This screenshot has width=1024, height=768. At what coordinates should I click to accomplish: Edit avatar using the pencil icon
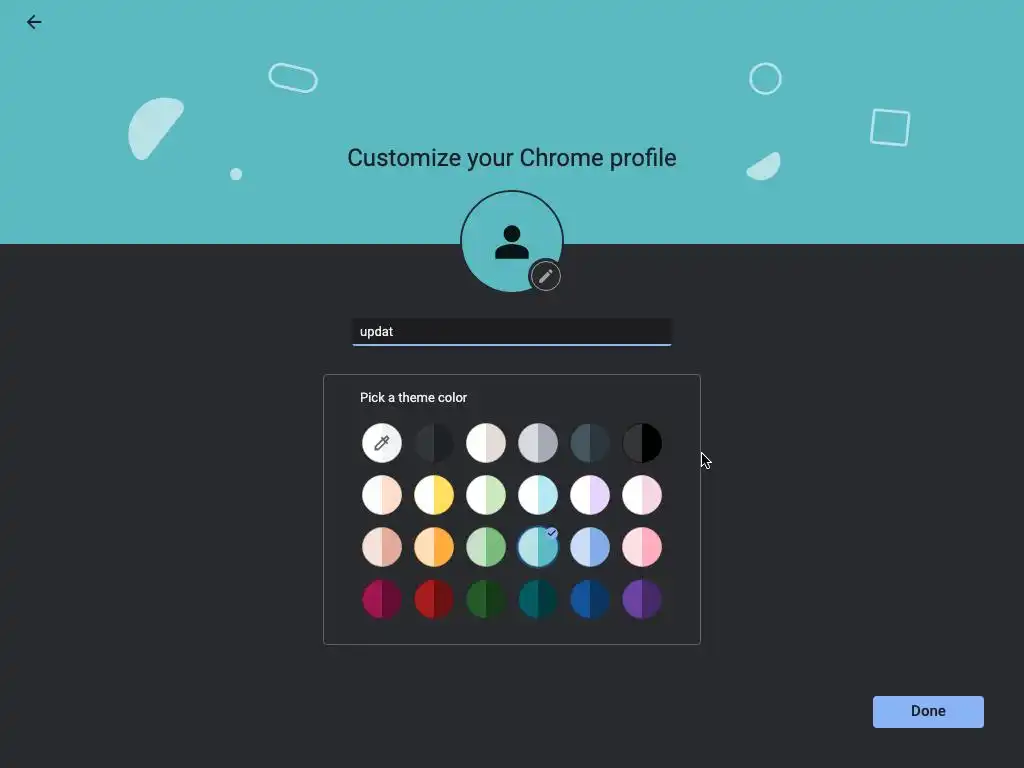coord(545,276)
